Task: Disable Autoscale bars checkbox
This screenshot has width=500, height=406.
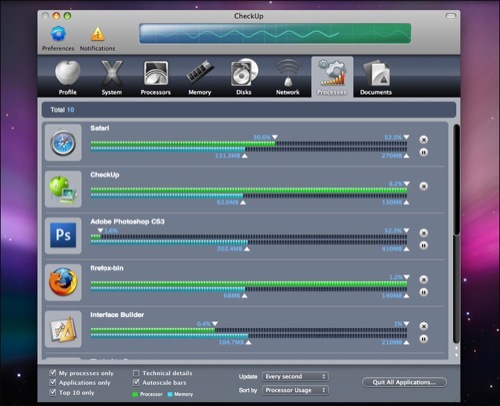Action: click(x=136, y=382)
